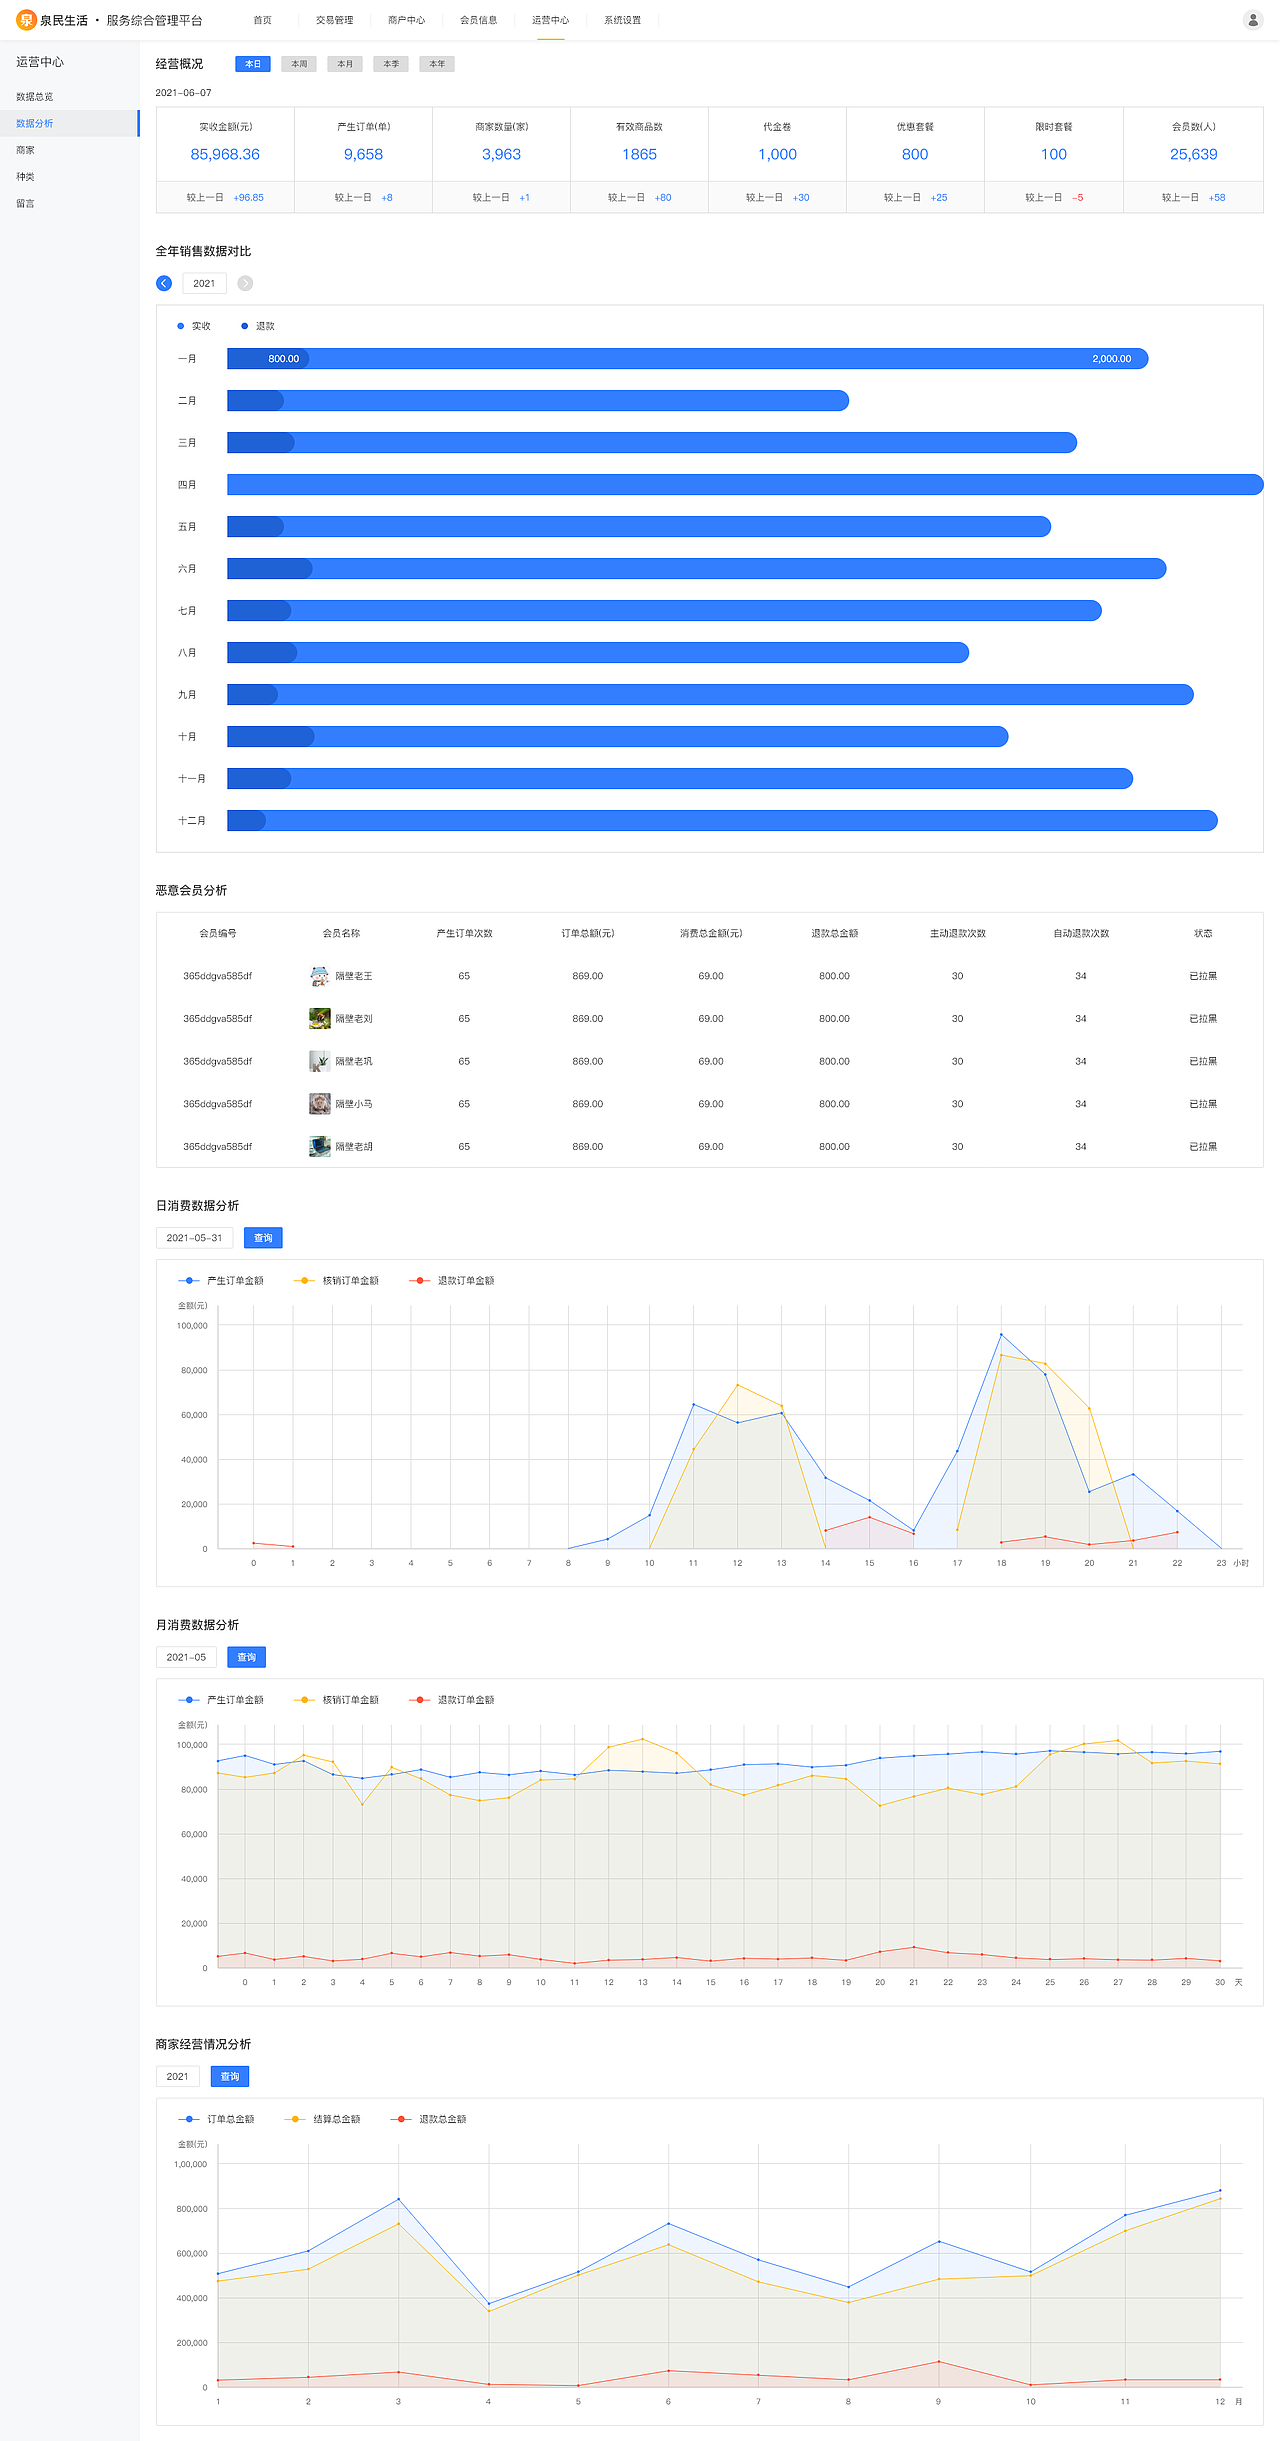Image resolution: width=1280 pixels, height=2441 pixels.
Task: Click the 一月 sales bar
Action: pos(687,359)
